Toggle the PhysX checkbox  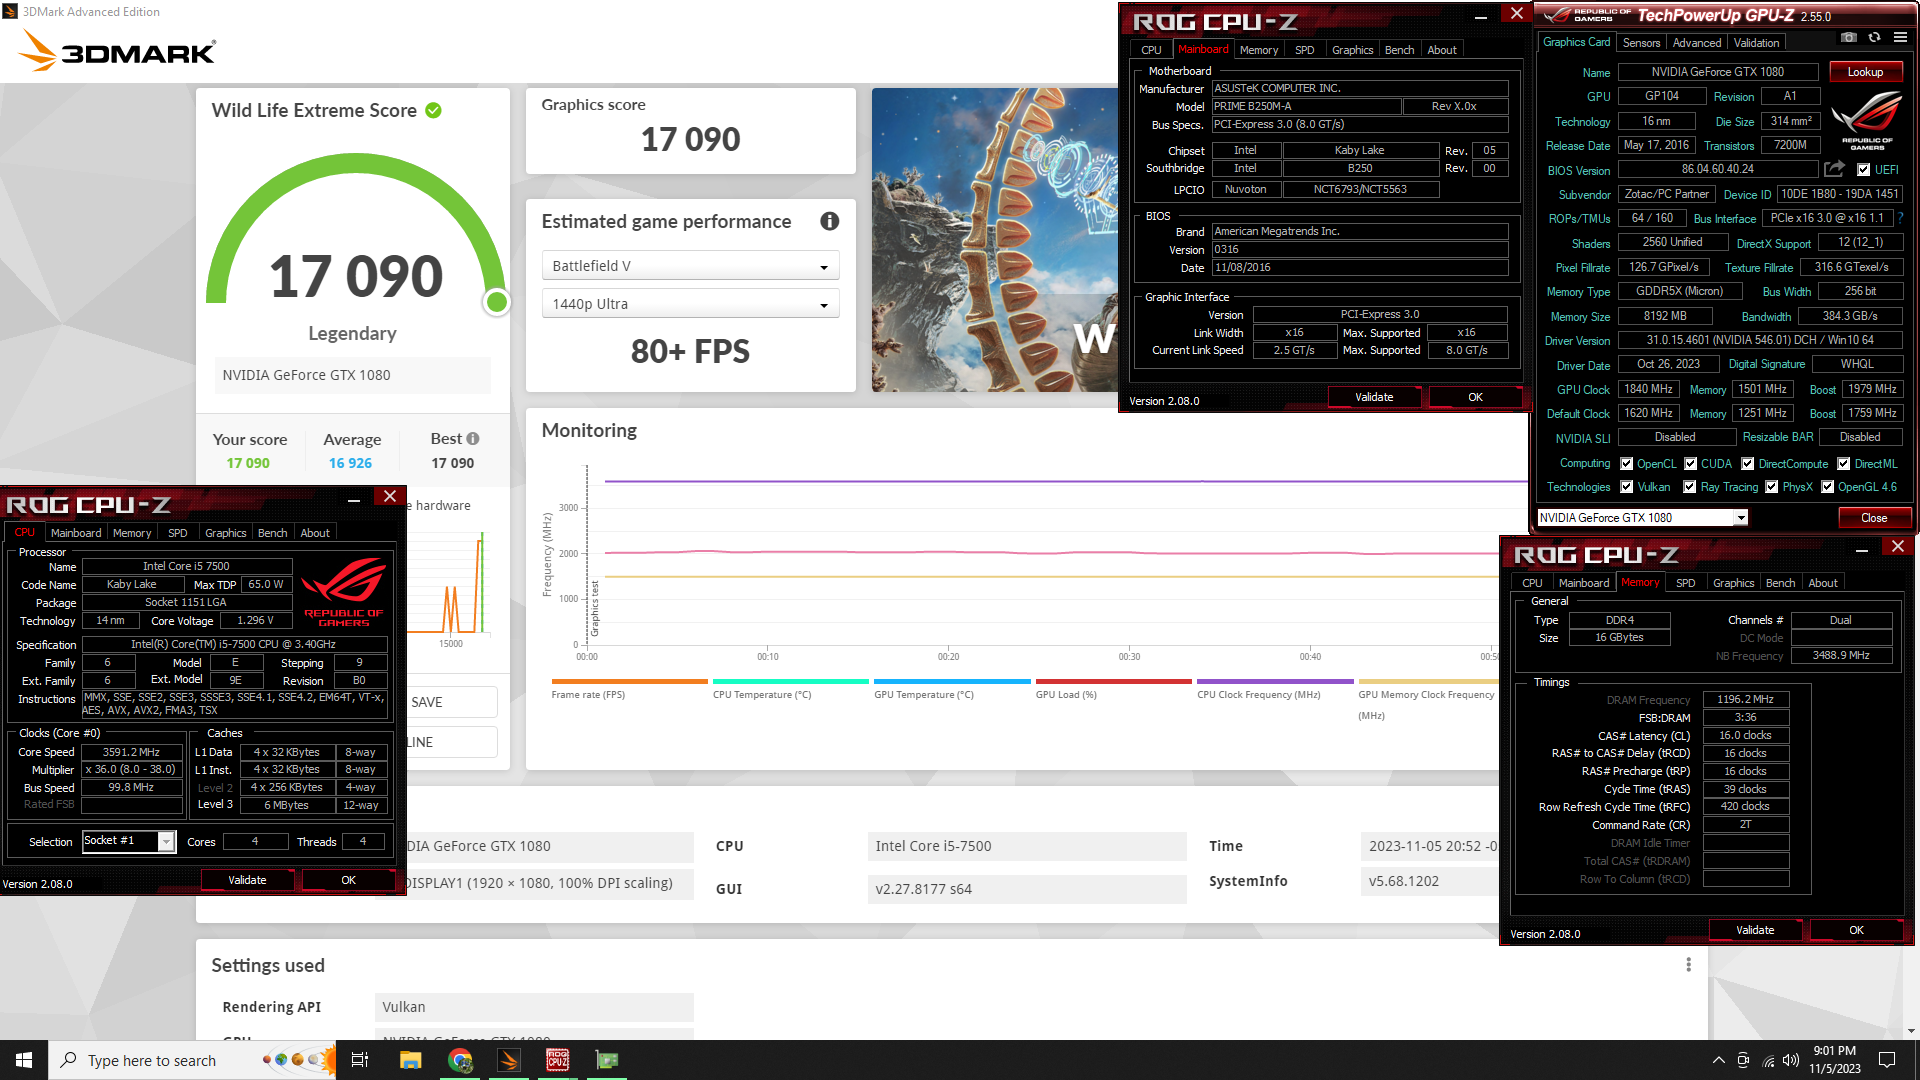click(1772, 487)
